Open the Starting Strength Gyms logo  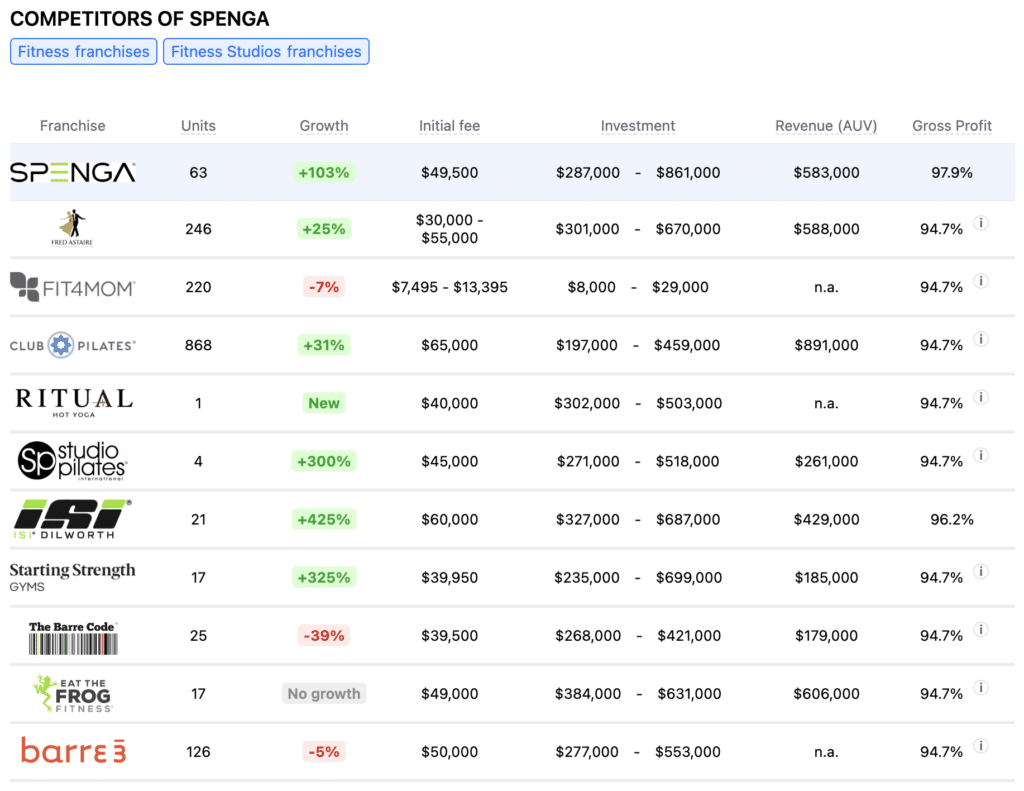click(x=72, y=577)
